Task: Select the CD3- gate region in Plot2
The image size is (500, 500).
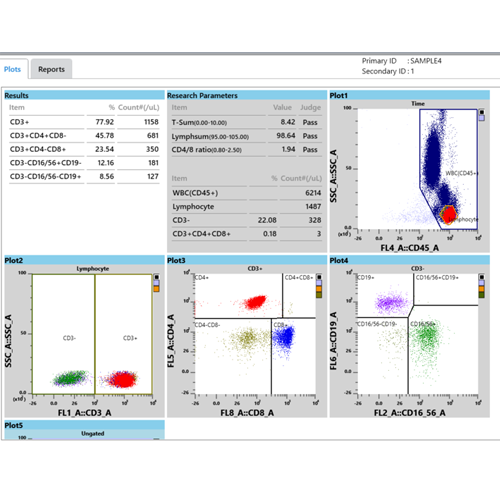Action: [x=63, y=334]
